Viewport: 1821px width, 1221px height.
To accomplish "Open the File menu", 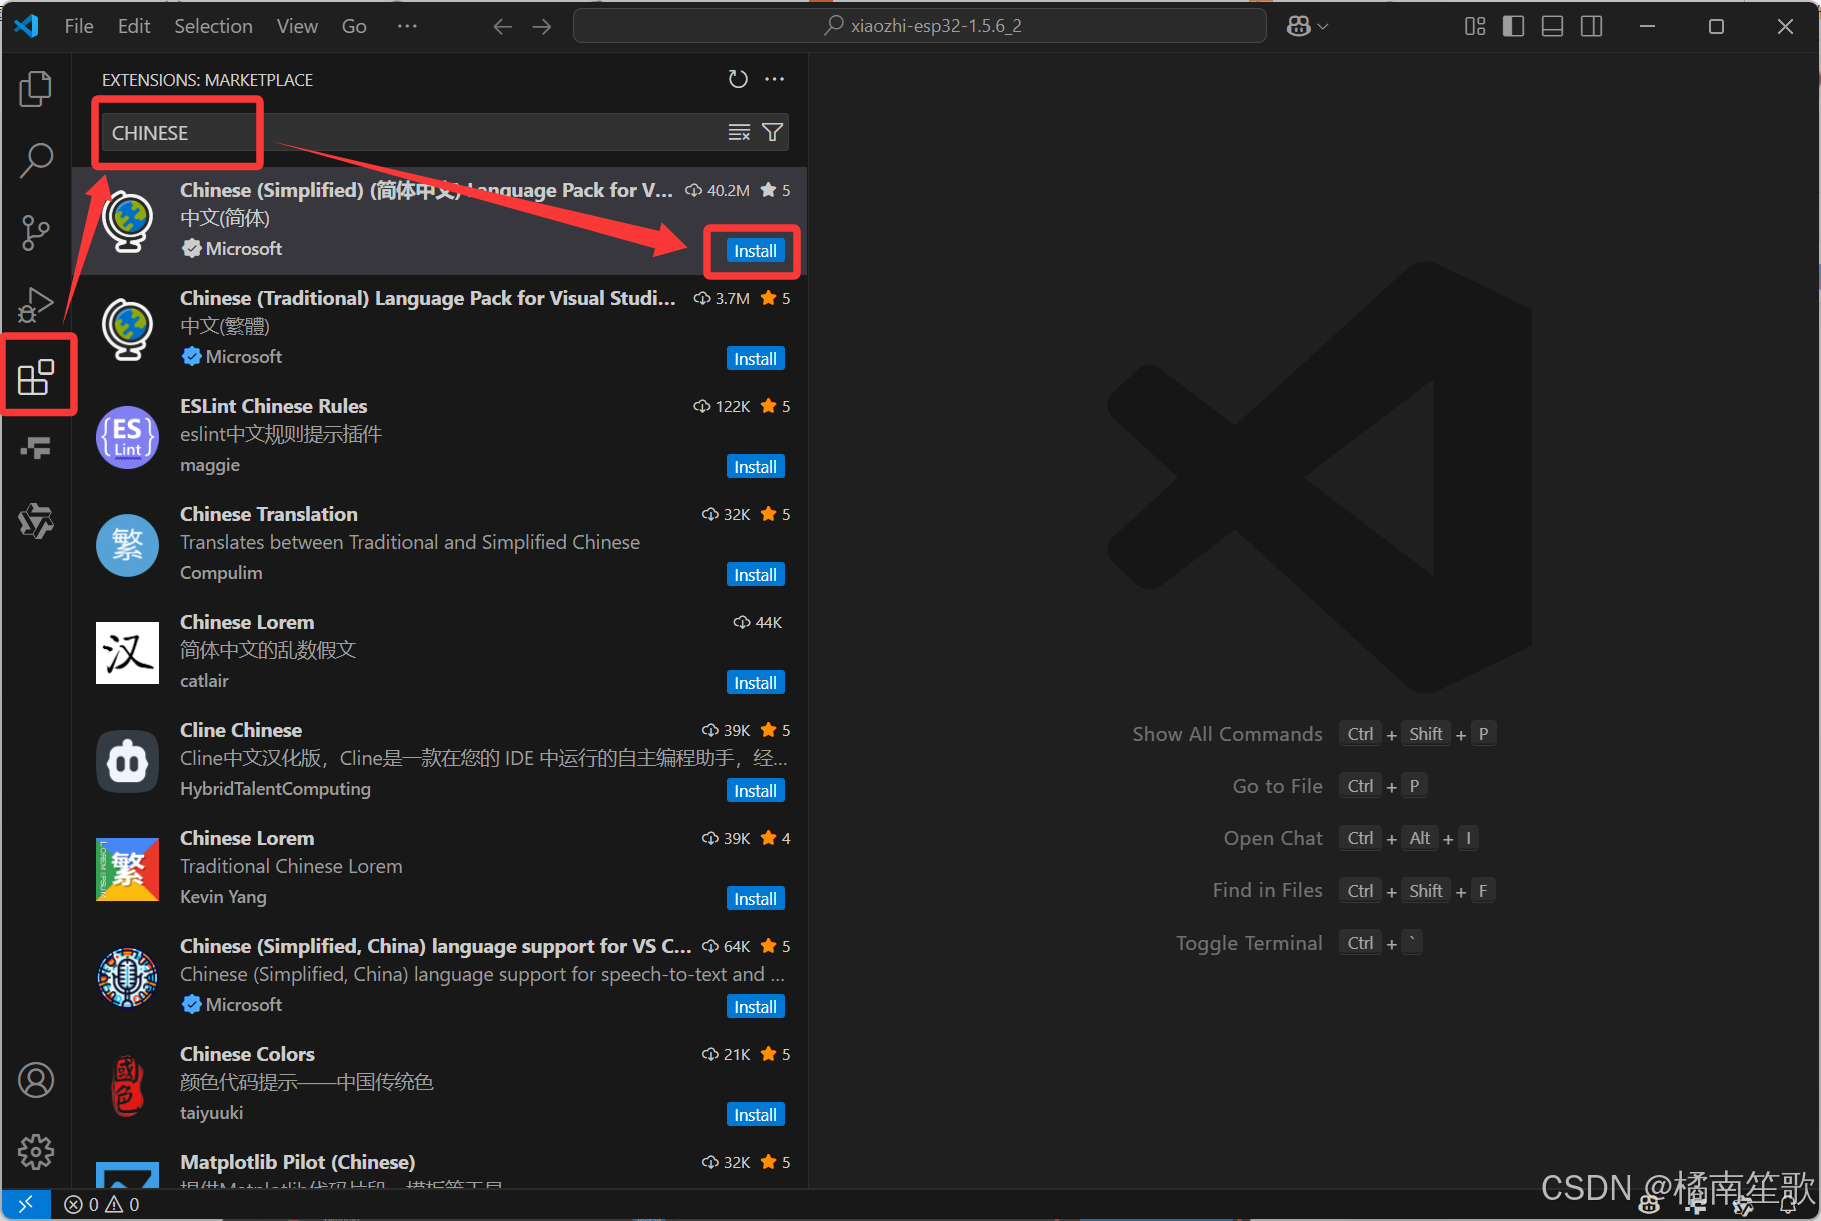I will (79, 26).
